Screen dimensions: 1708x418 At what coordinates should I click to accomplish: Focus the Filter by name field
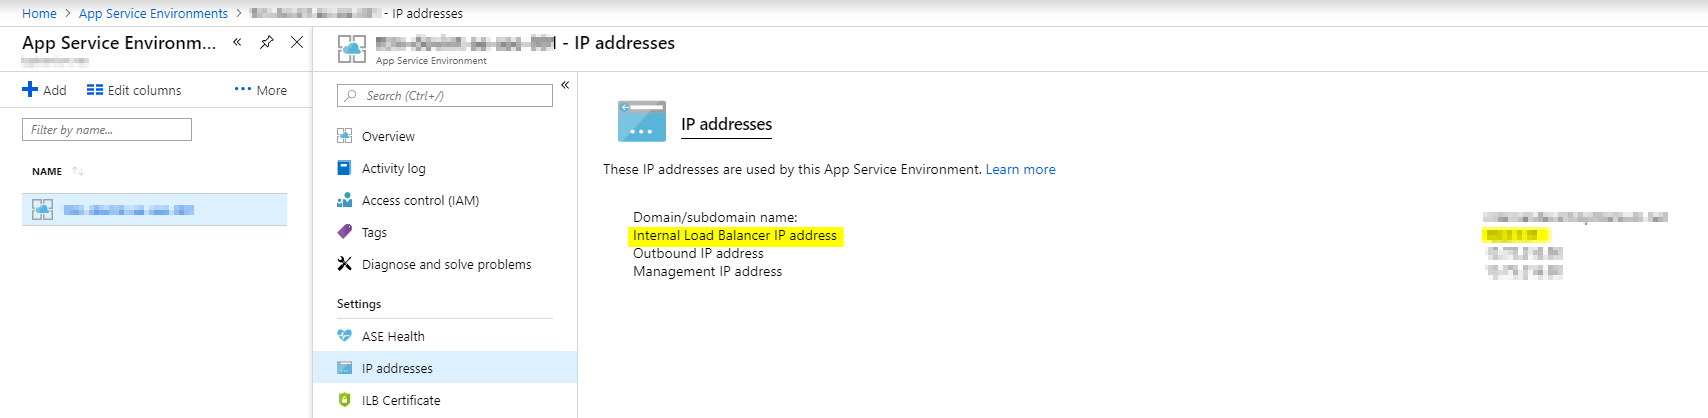click(x=107, y=129)
